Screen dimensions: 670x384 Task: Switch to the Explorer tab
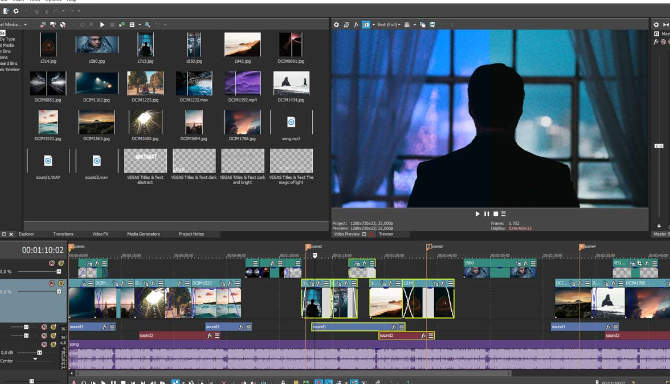(26, 234)
